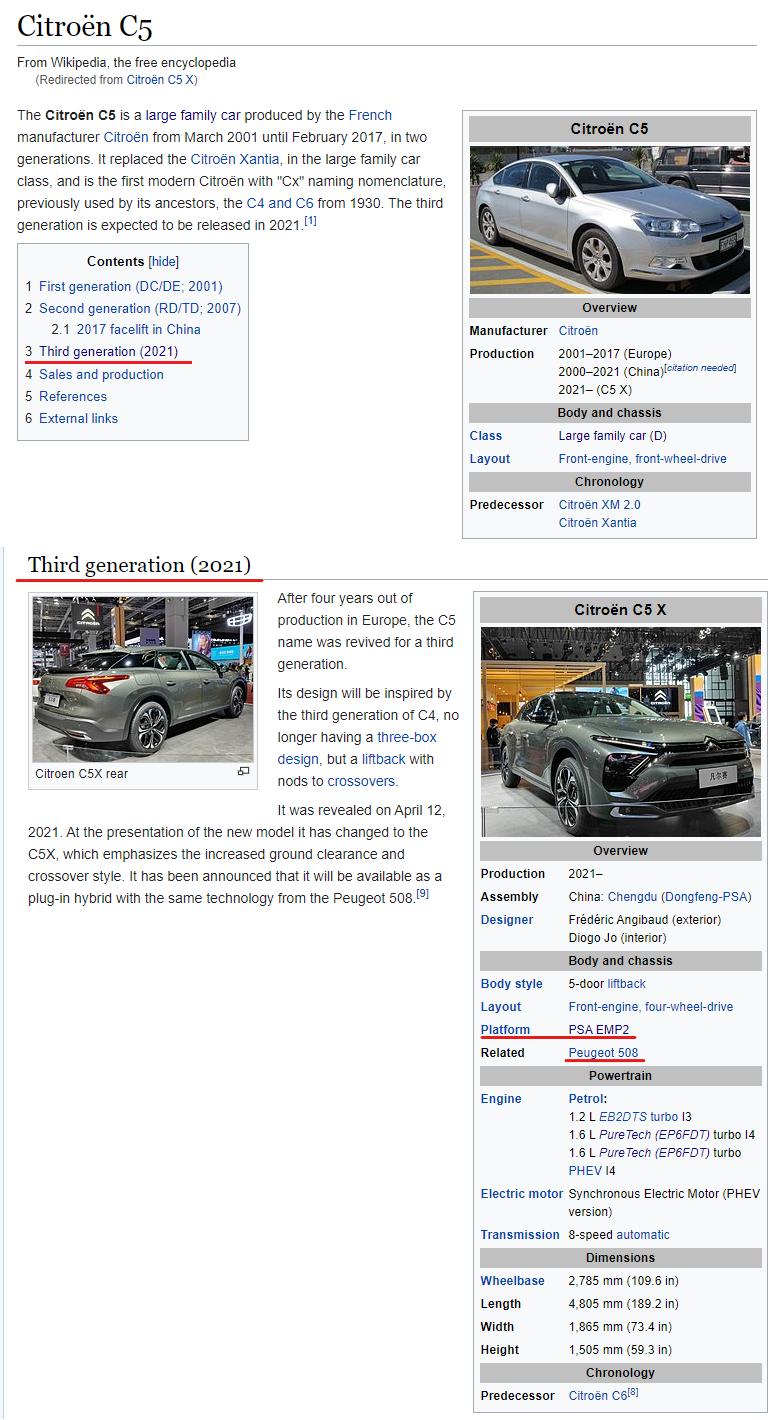
Task: Jump to Second generation (RD/TD; 2007) section
Action: (x=140, y=308)
